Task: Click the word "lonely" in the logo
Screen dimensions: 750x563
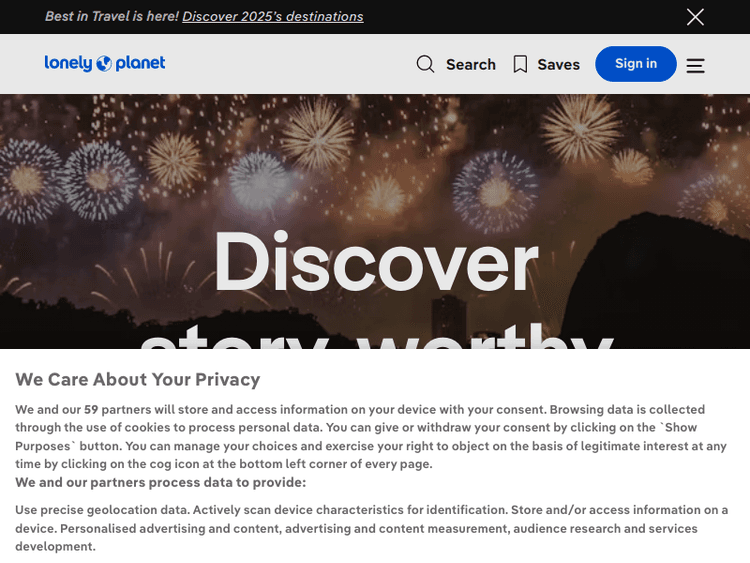Action: [68, 63]
